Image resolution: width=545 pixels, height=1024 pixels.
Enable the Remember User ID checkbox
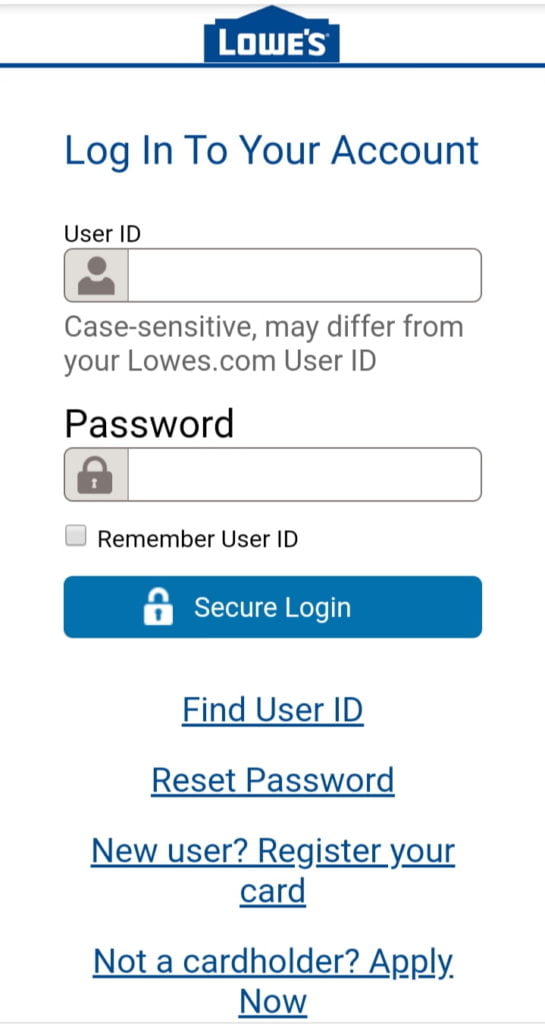coord(76,537)
